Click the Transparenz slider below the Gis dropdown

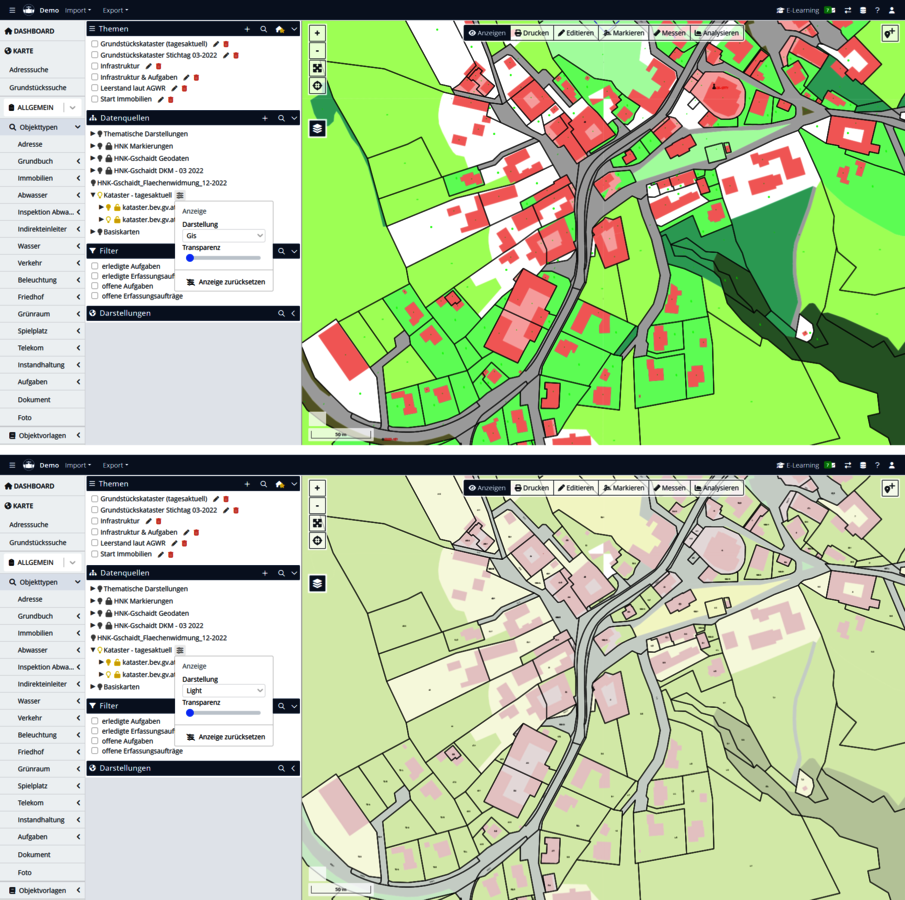tap(223, 258)
